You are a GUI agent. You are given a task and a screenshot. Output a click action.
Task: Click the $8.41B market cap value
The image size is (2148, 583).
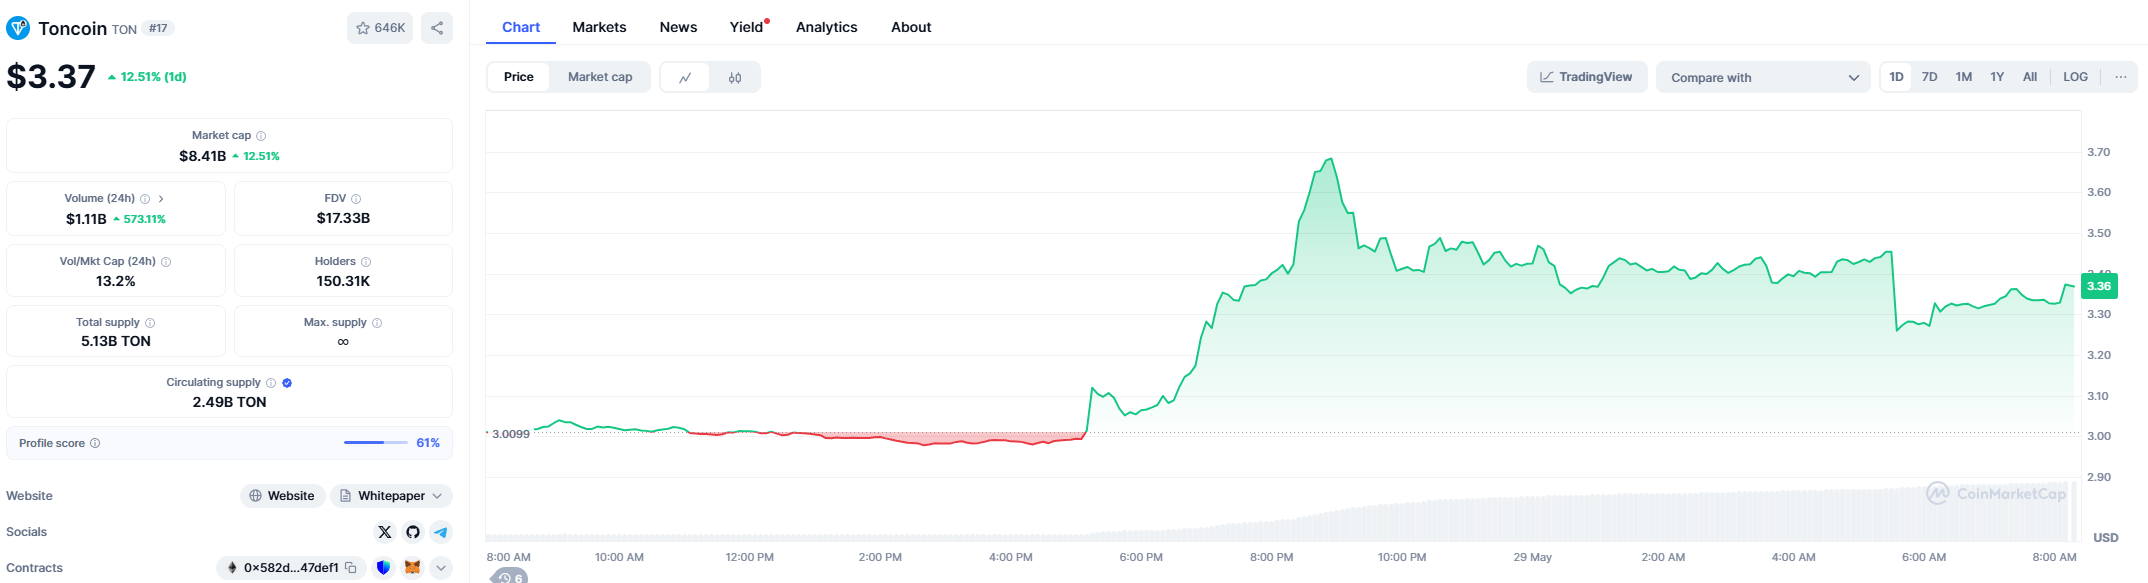pyautogui.click(x=203, y=156)
